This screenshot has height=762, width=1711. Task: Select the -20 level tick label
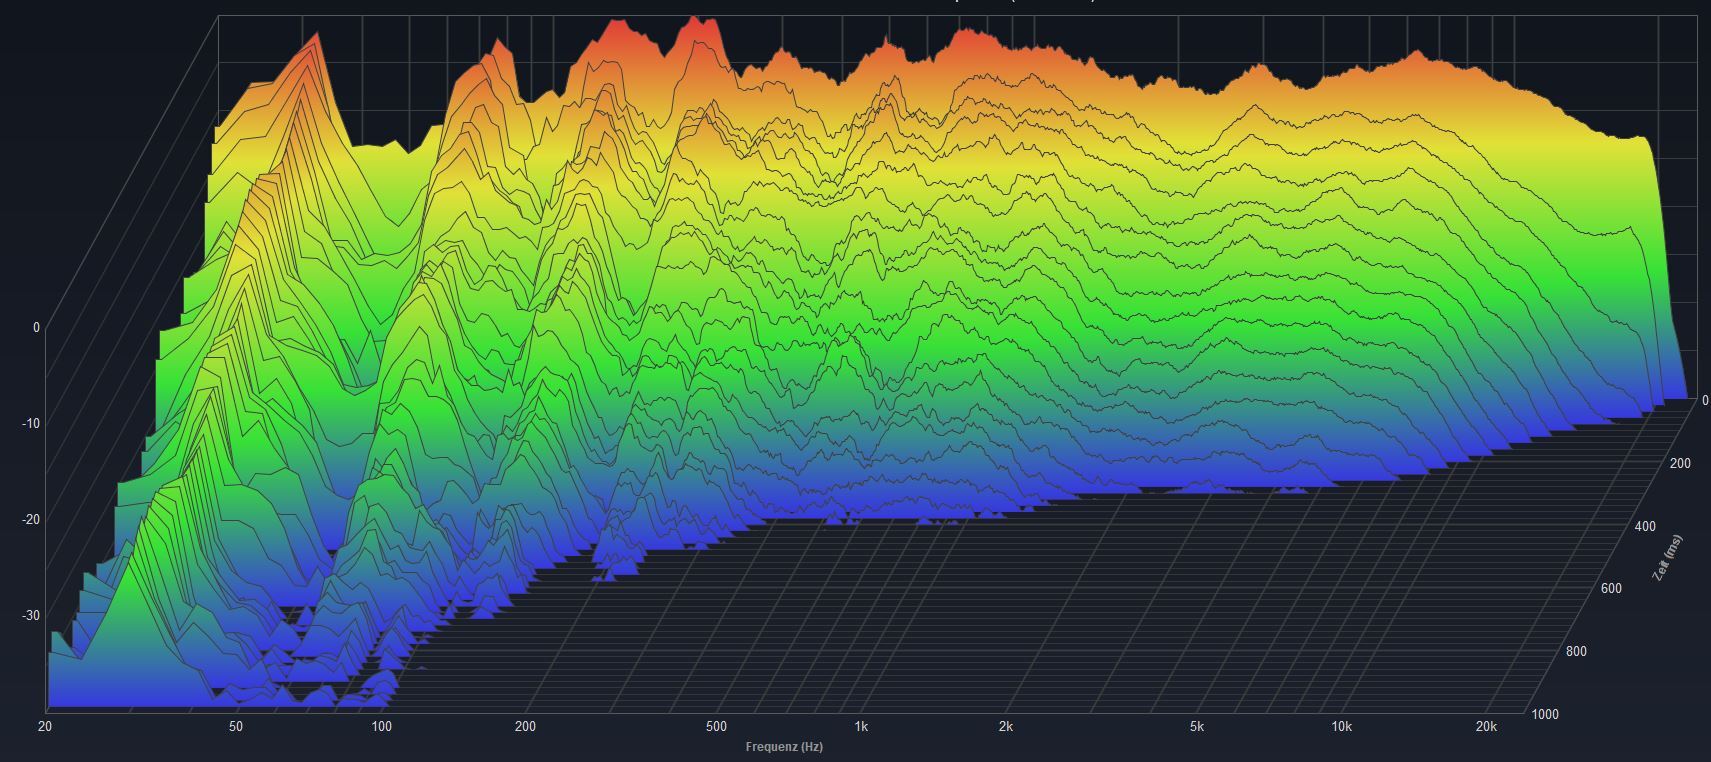point(31,520)
